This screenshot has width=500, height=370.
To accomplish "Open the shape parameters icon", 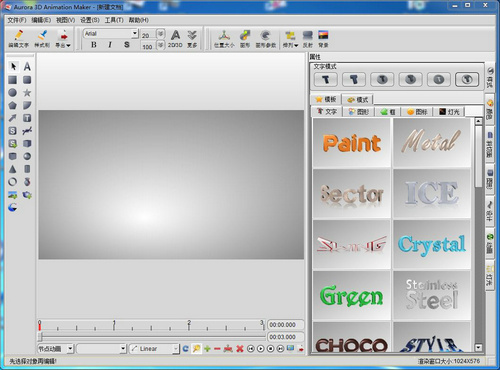I will (x=266, y=39).
